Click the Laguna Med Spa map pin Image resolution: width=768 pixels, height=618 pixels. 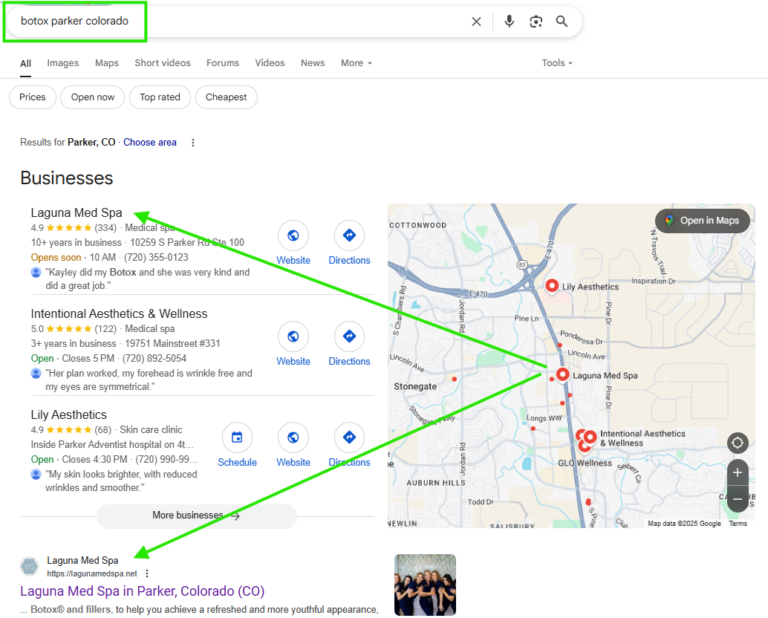click(x=562, y=375)
